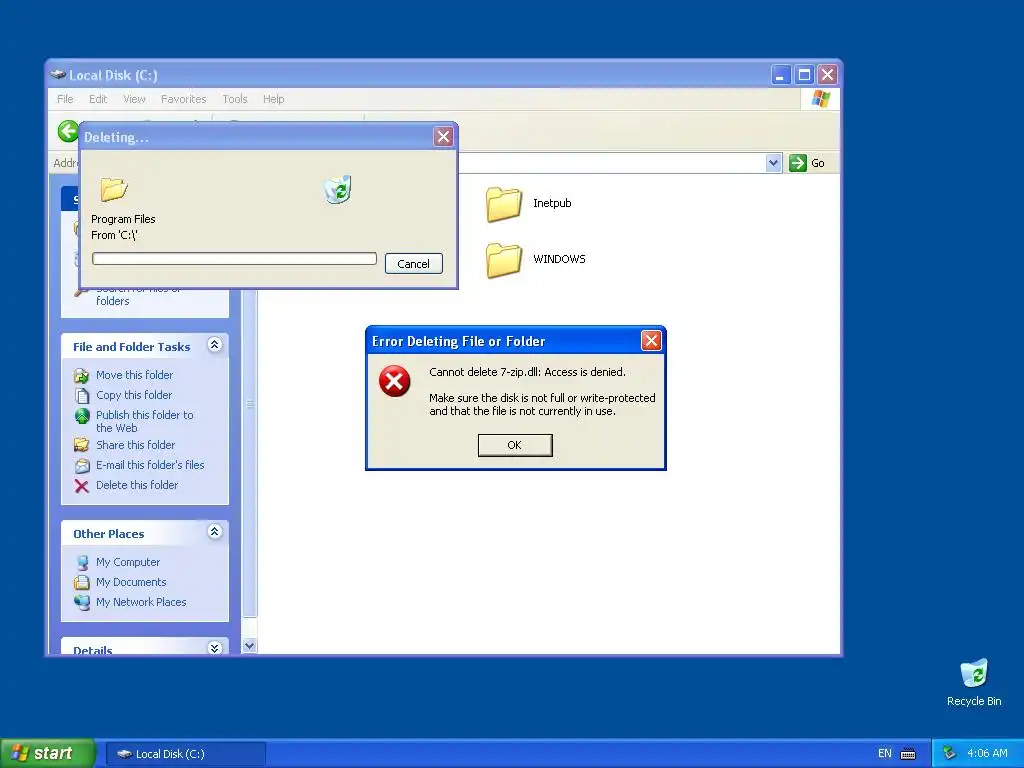The height and width of the screenshot is (768, 1024).
Task: Click the Program Files folder icon in dialog
Action: (114, 189)
